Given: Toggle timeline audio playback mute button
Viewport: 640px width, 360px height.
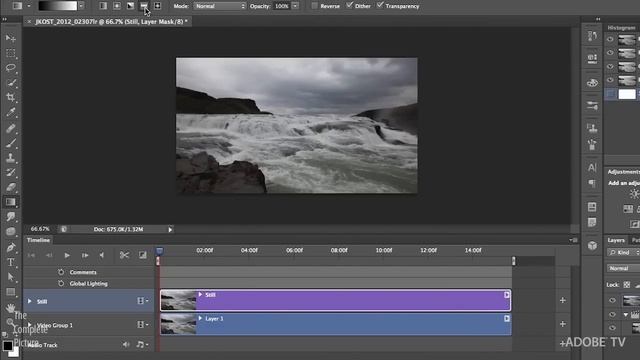Looking at the screenshot, I should [102, 255].
